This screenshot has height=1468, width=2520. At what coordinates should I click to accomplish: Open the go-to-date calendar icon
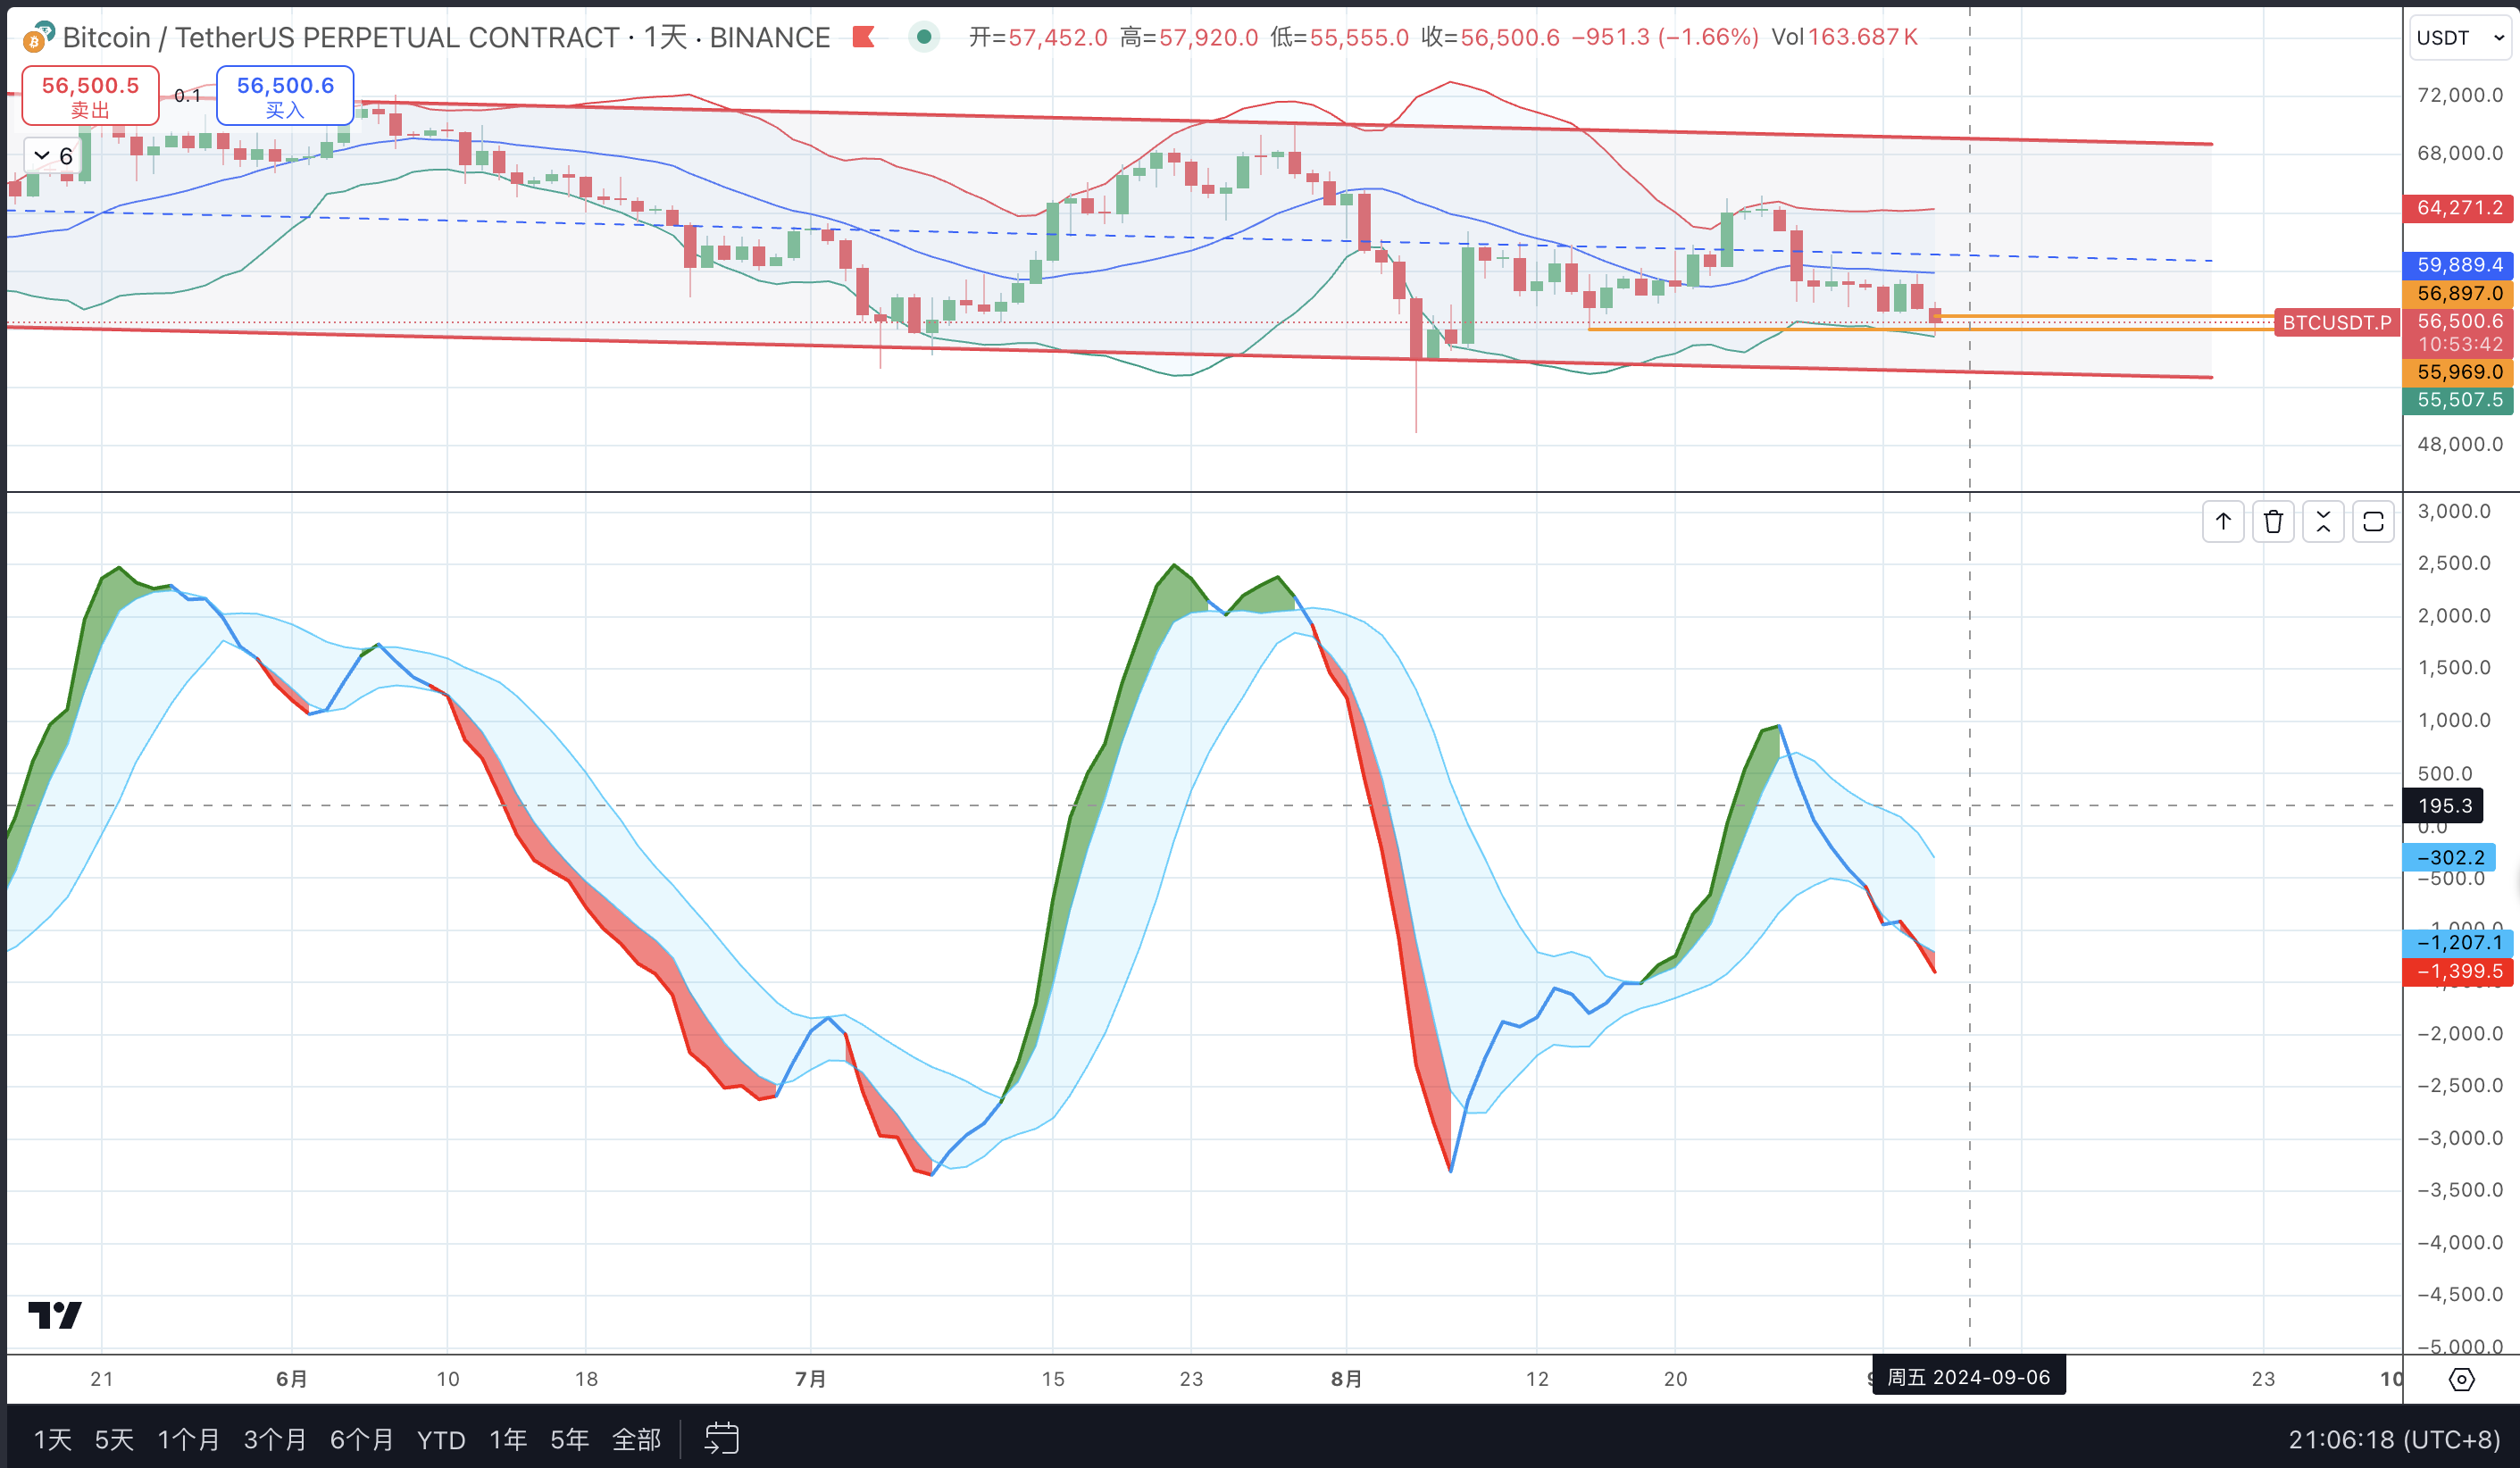[x=722, y=1438]
